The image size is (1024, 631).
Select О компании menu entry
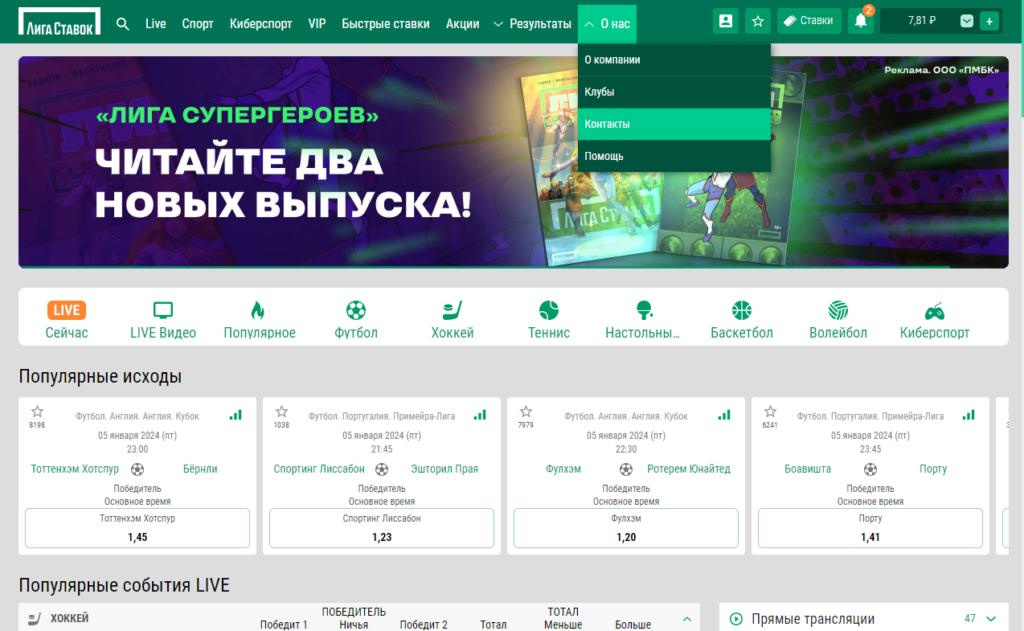(x=674, y=59)
